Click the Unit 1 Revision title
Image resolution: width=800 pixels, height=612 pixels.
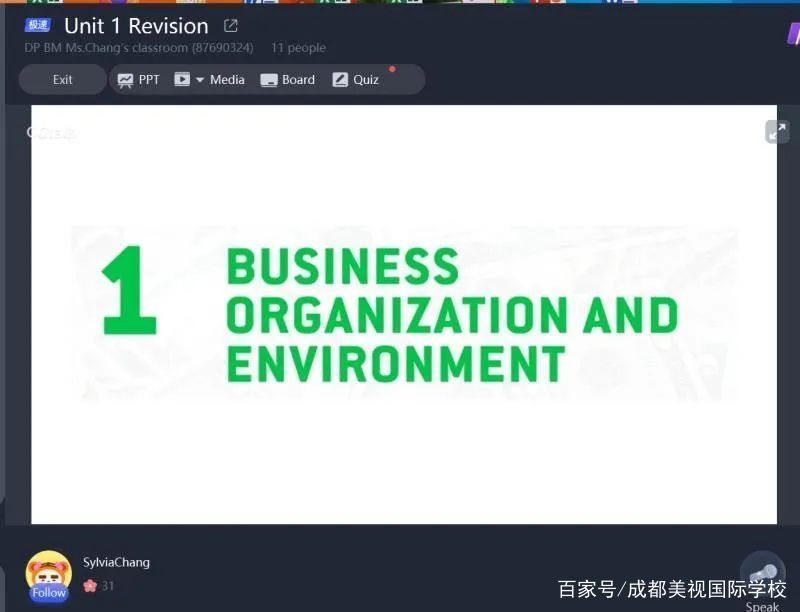136,26
